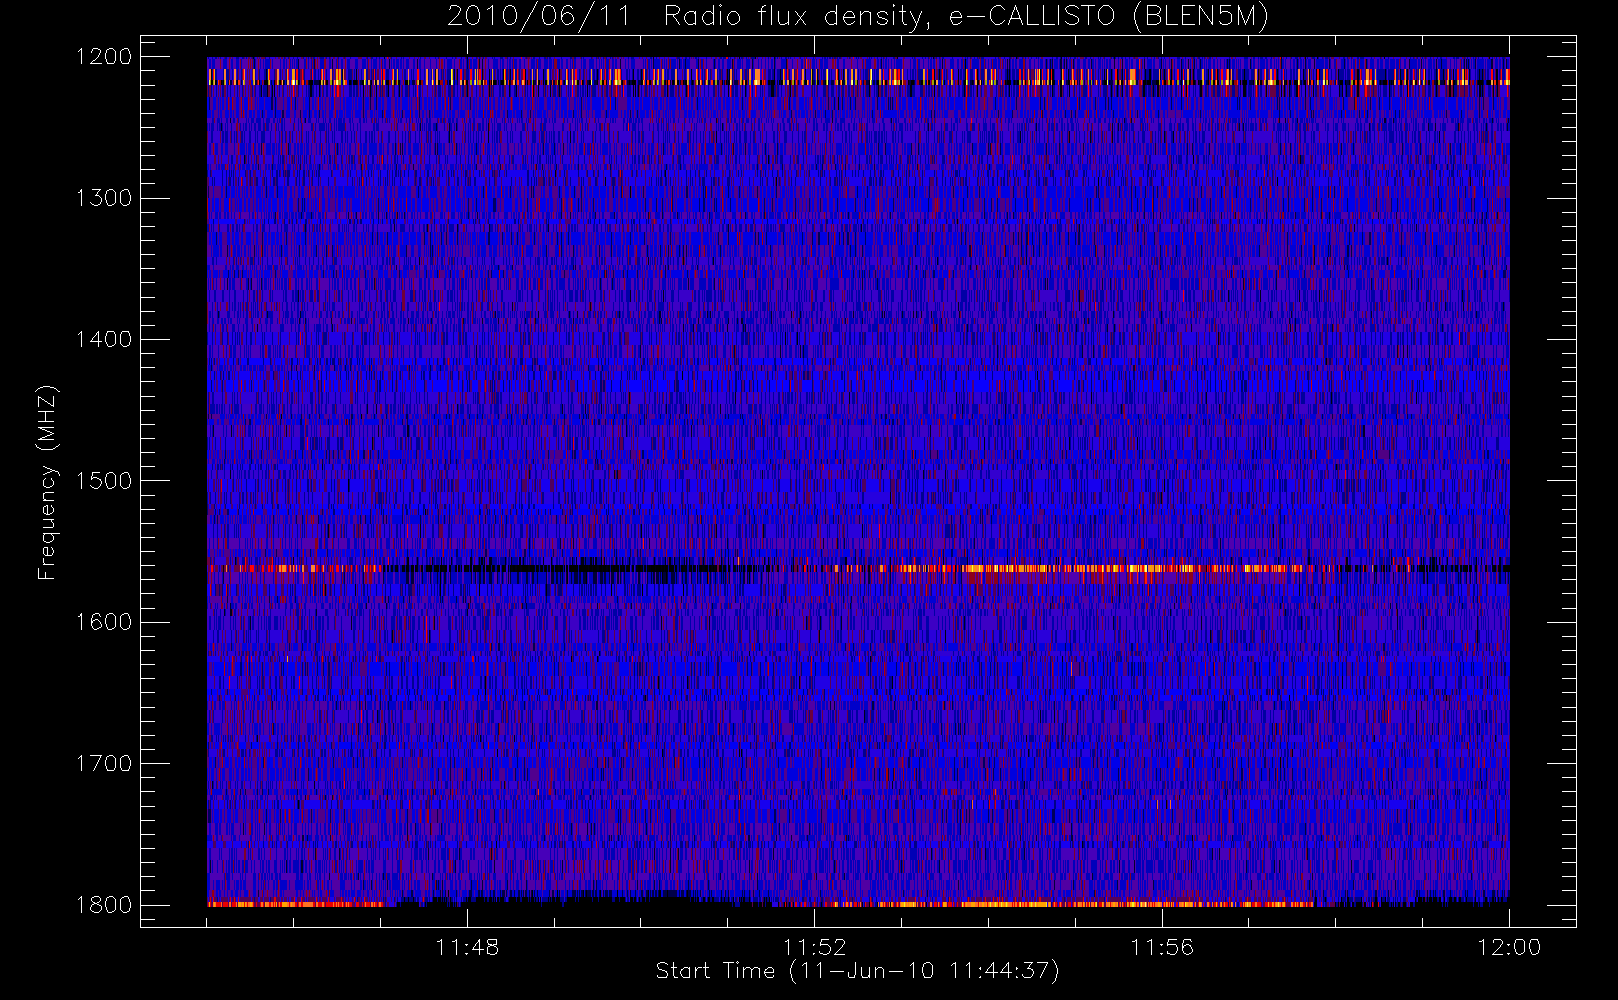
Task: Click the 'Start Time (11-Jun-10 11:44:37)' label
Action: click(x=857, y=971)
